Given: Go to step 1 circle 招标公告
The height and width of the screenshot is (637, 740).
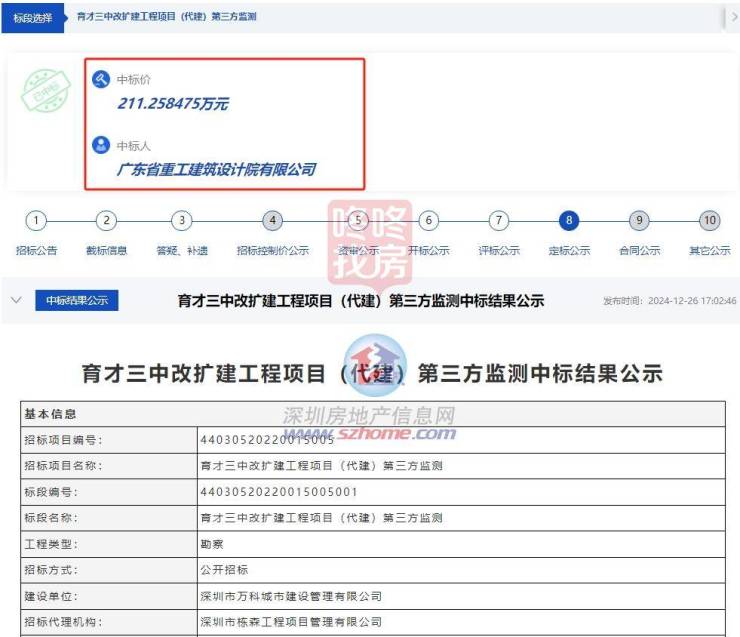Looking at the screenshot, I should coord(36,220).
